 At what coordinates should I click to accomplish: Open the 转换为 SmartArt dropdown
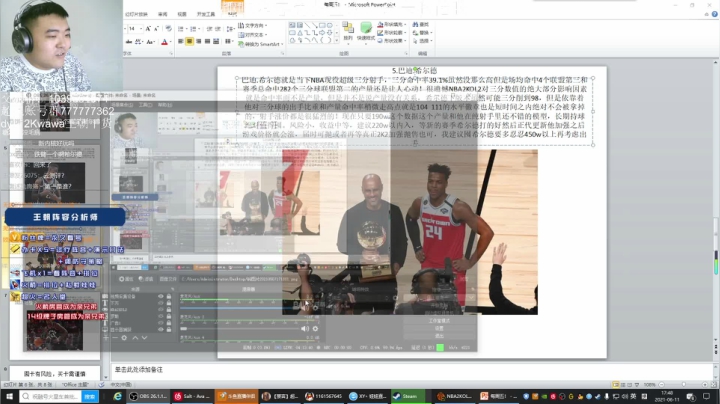pyautogui.click(x=260, y=44)
